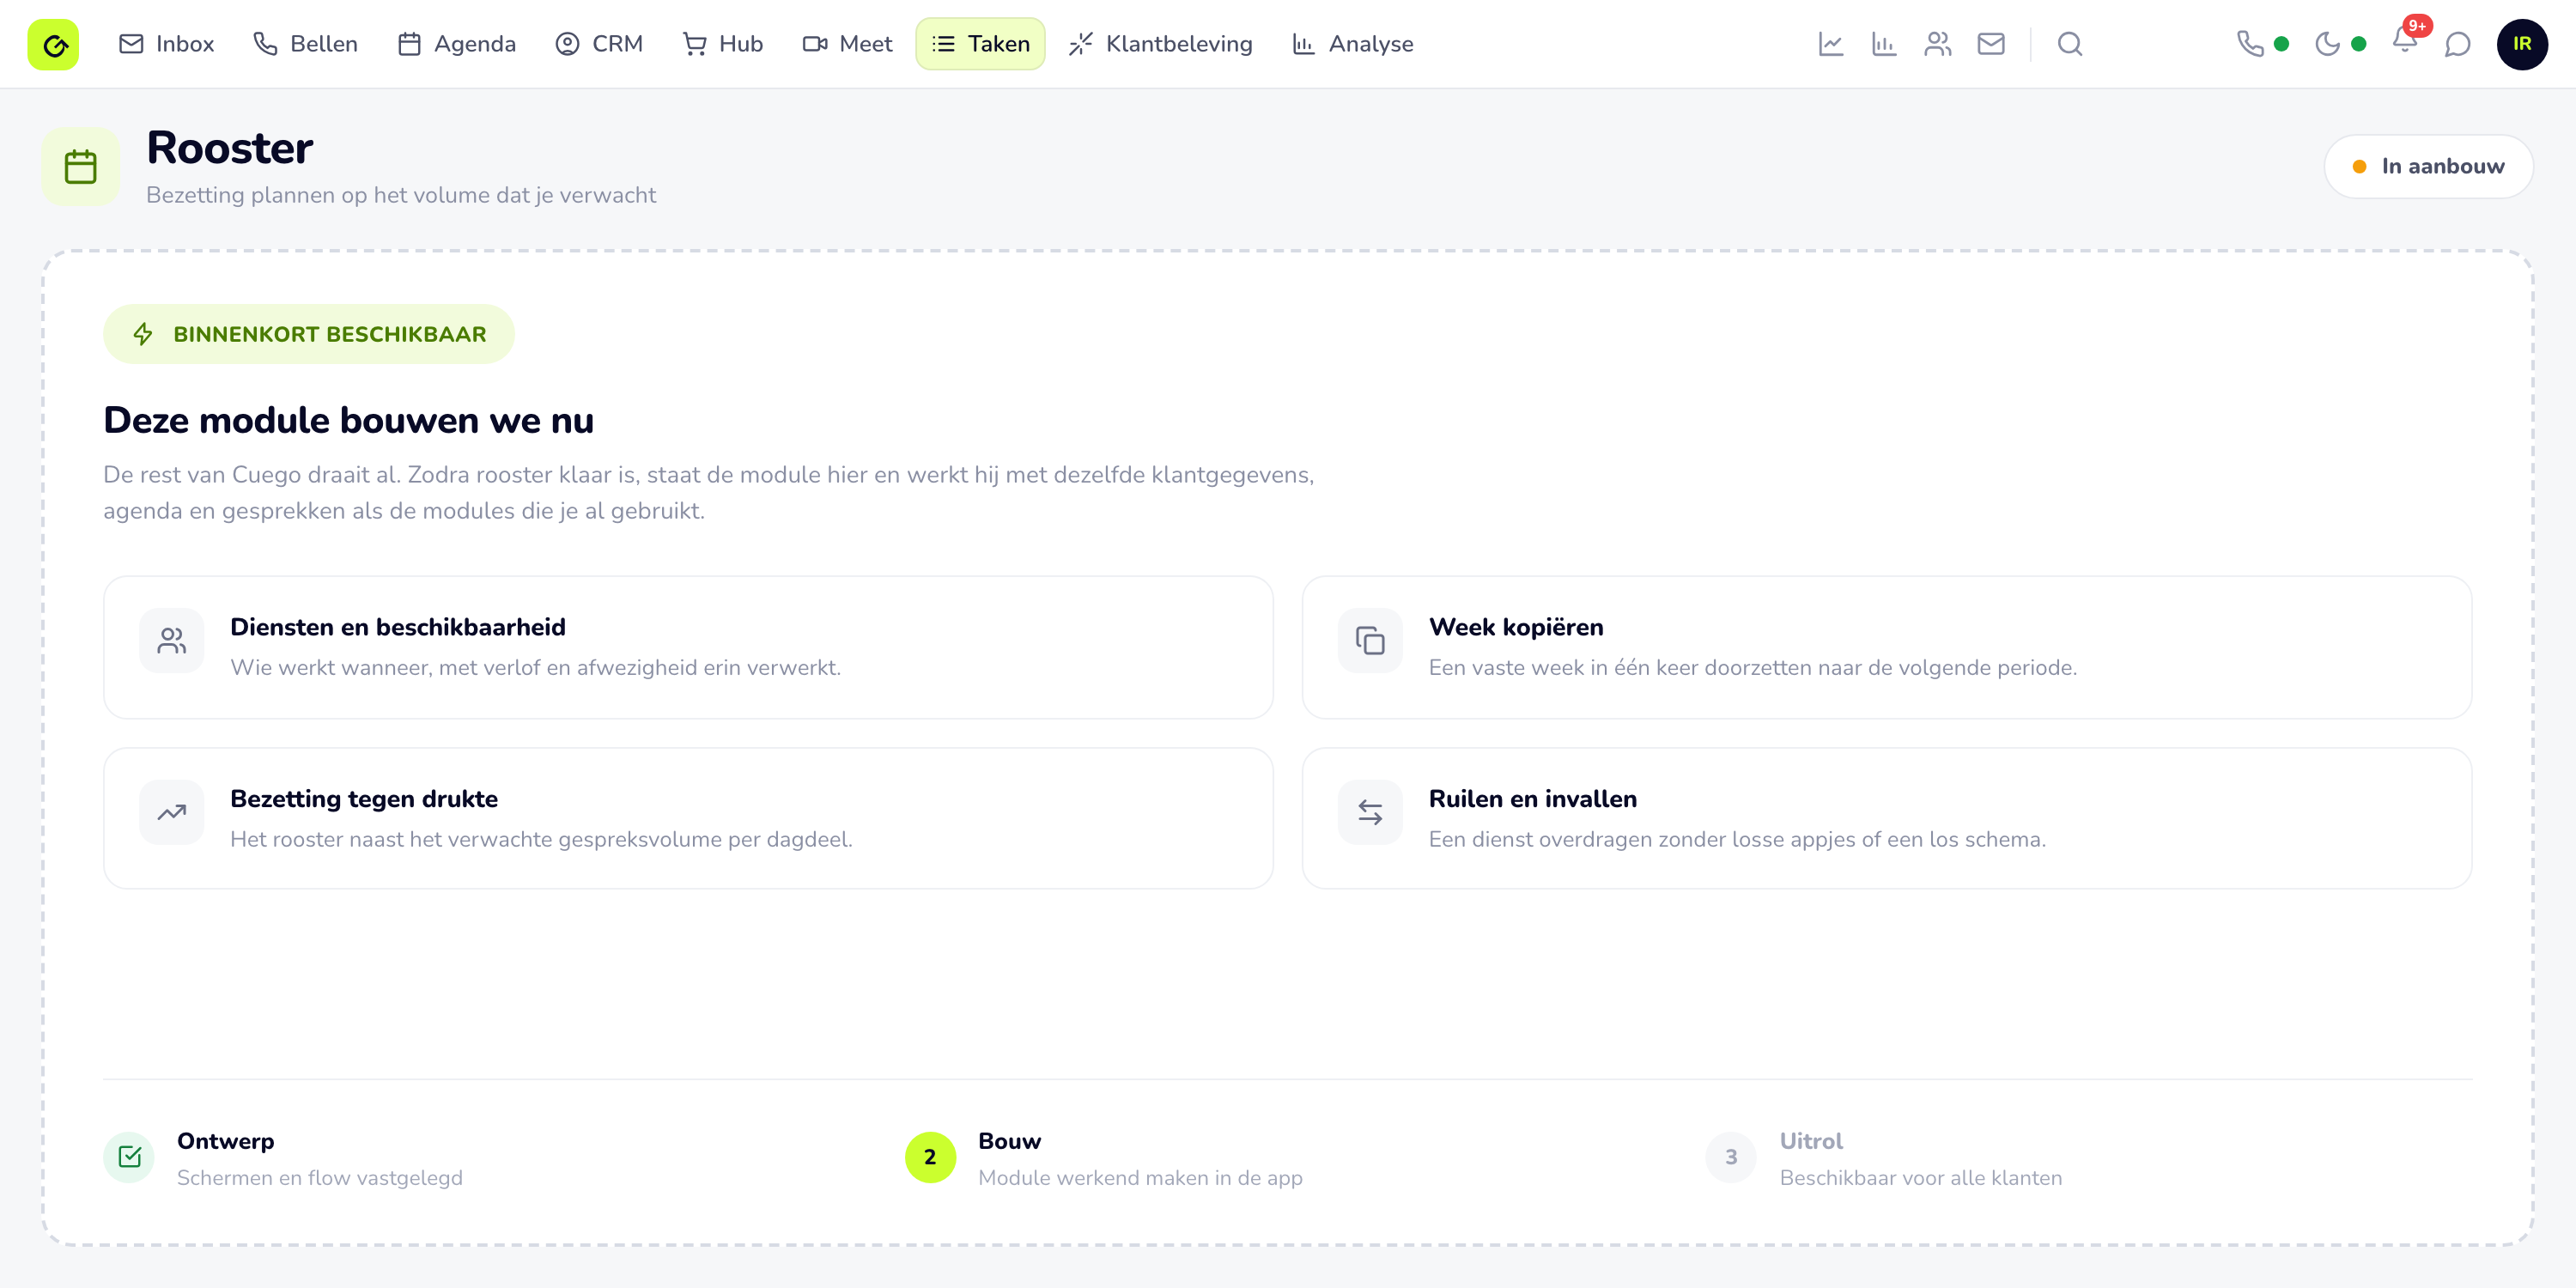This screenshot has width=2576, height=1288.
Task: Click the trending arrow icon on Bezetting card
Action: 172,812
